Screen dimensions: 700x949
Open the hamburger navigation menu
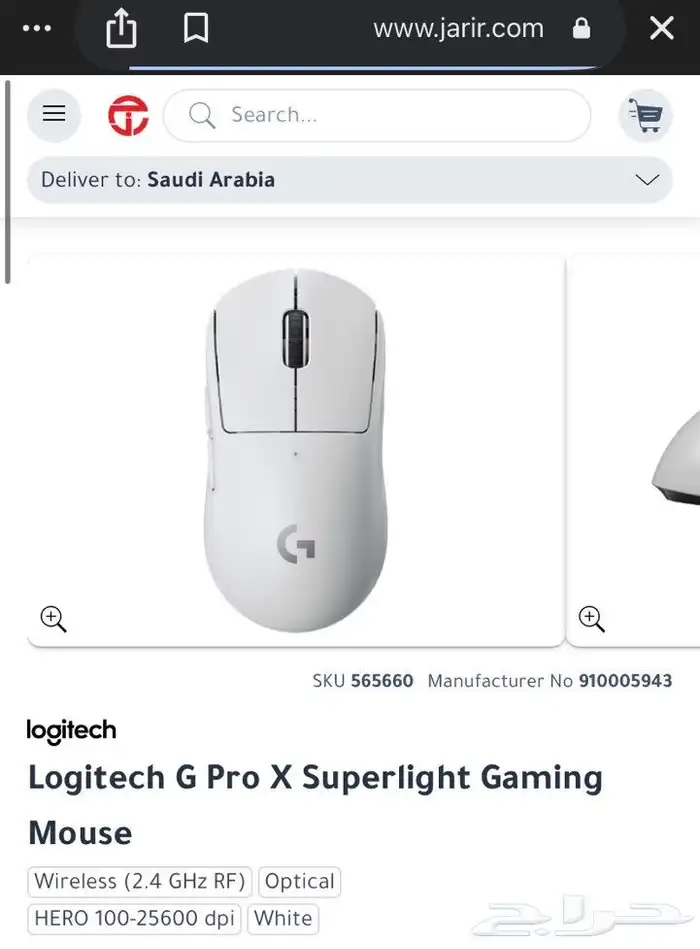pyautogui.click(x=54, y=115)
